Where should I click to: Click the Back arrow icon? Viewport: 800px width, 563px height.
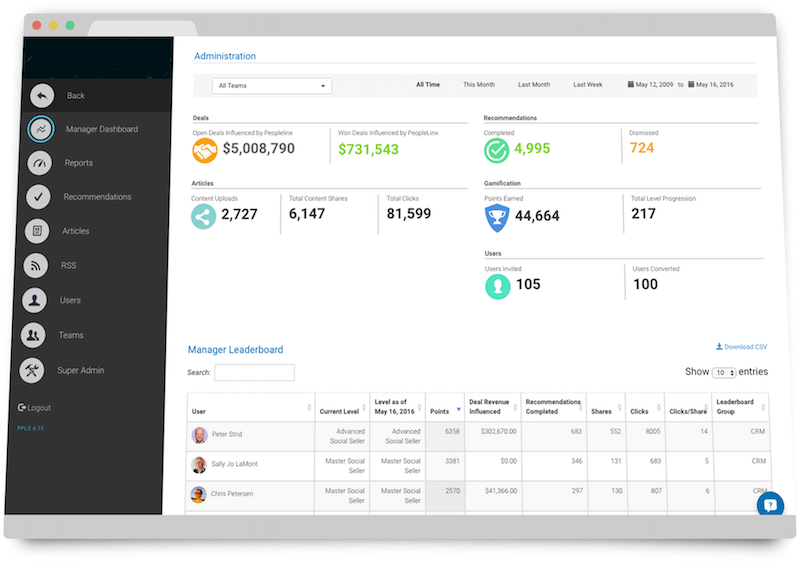(x=42, y=95)
